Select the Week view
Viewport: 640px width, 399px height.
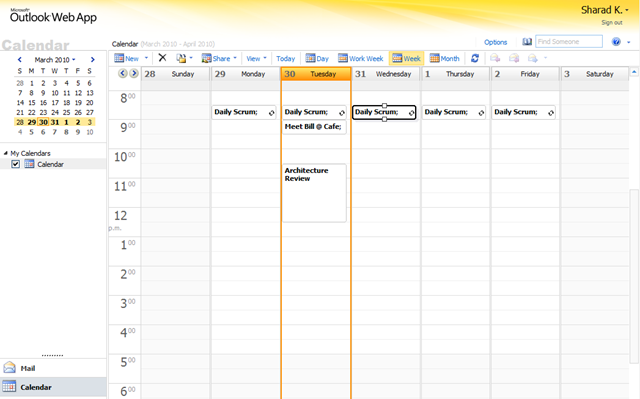pyautogui.click(x=406, y=58)
